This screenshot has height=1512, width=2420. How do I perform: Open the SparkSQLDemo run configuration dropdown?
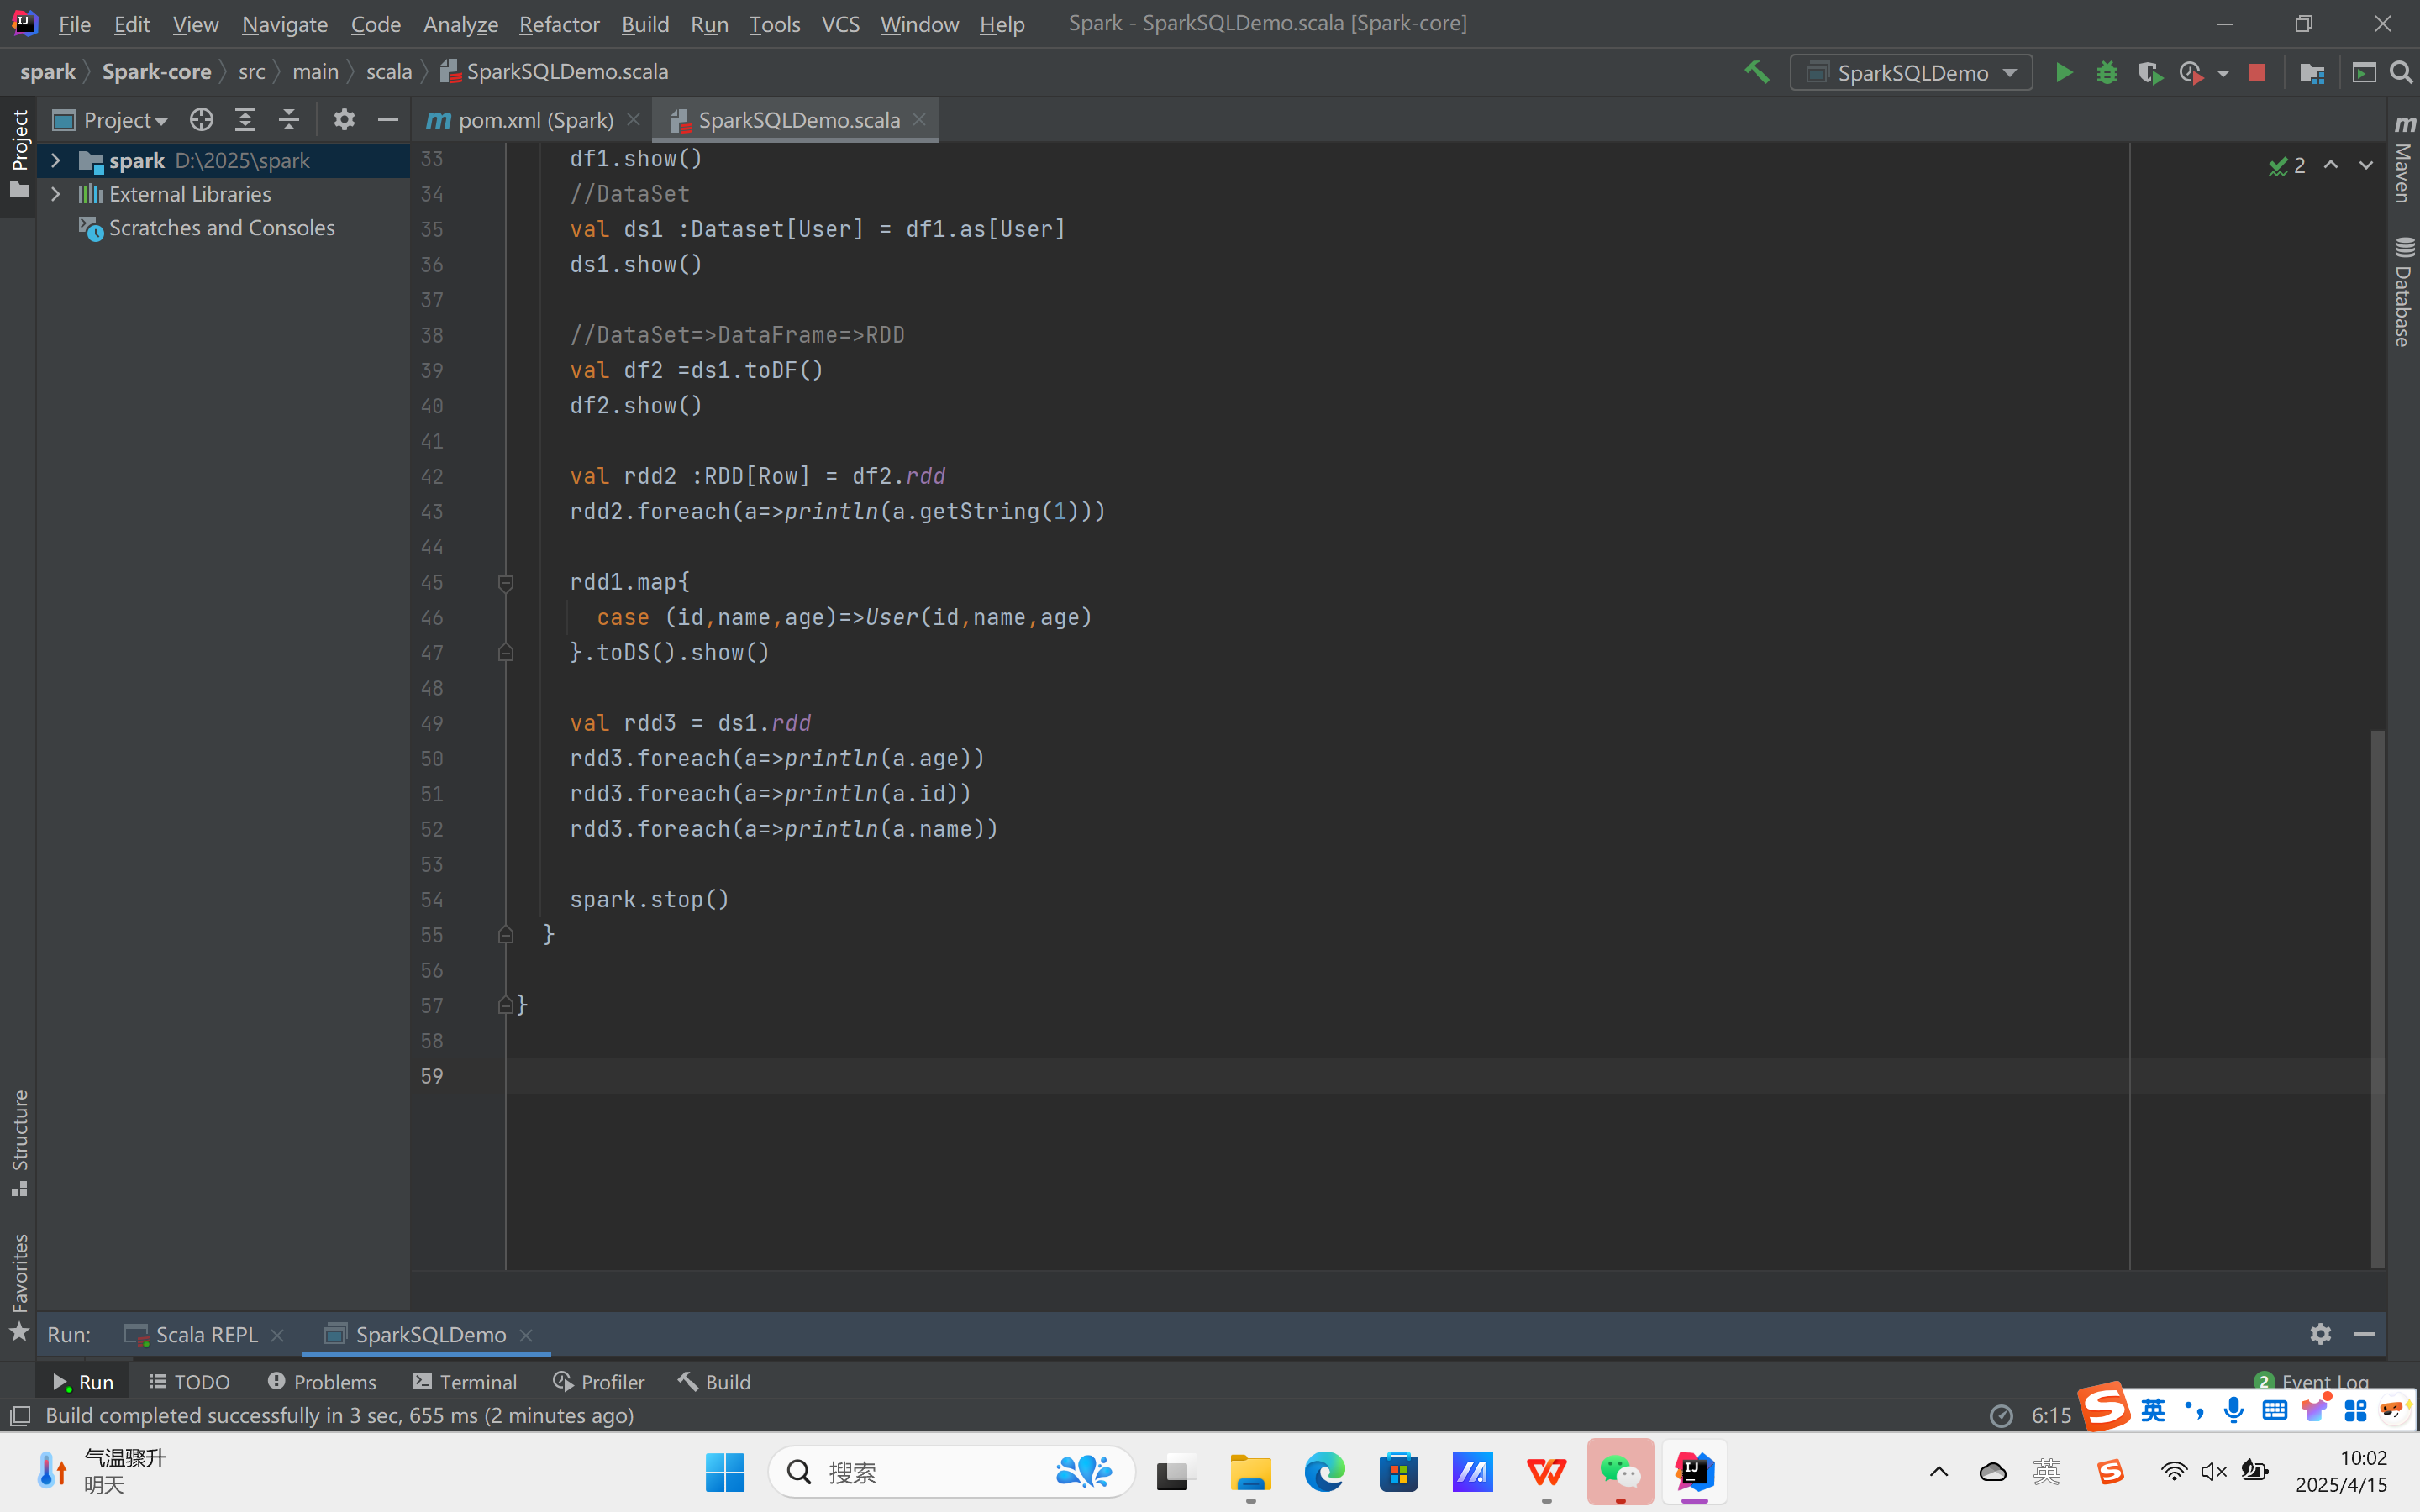tap(1910, 72)
